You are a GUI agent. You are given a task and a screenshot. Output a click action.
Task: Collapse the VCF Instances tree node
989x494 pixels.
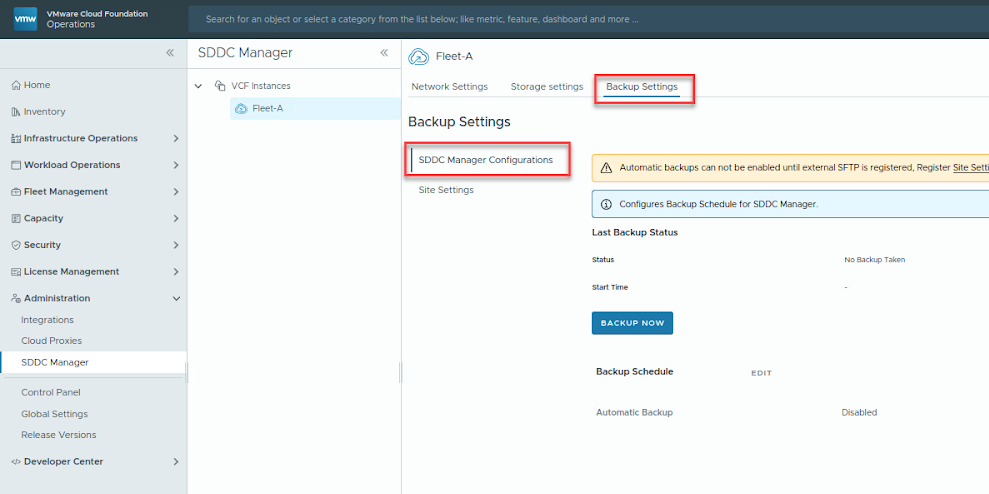click(x=198, y=86)
